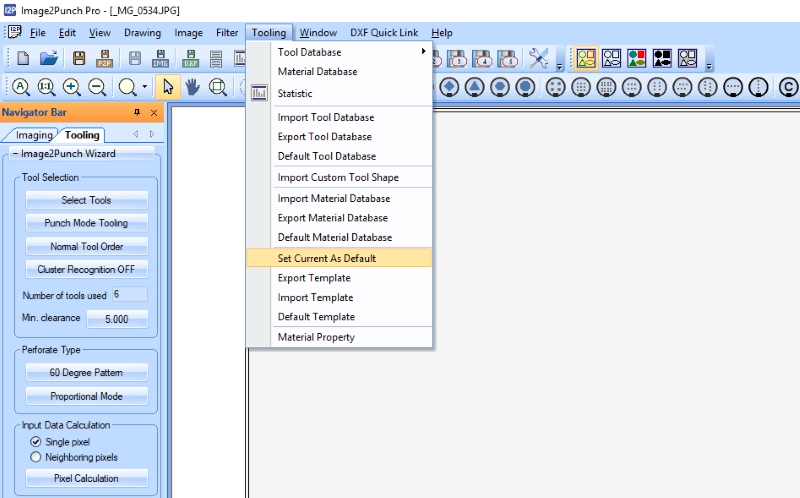The image size is (800, 498).
Task: Collapse the Image2Punch Wizard section
Action: 15,154
